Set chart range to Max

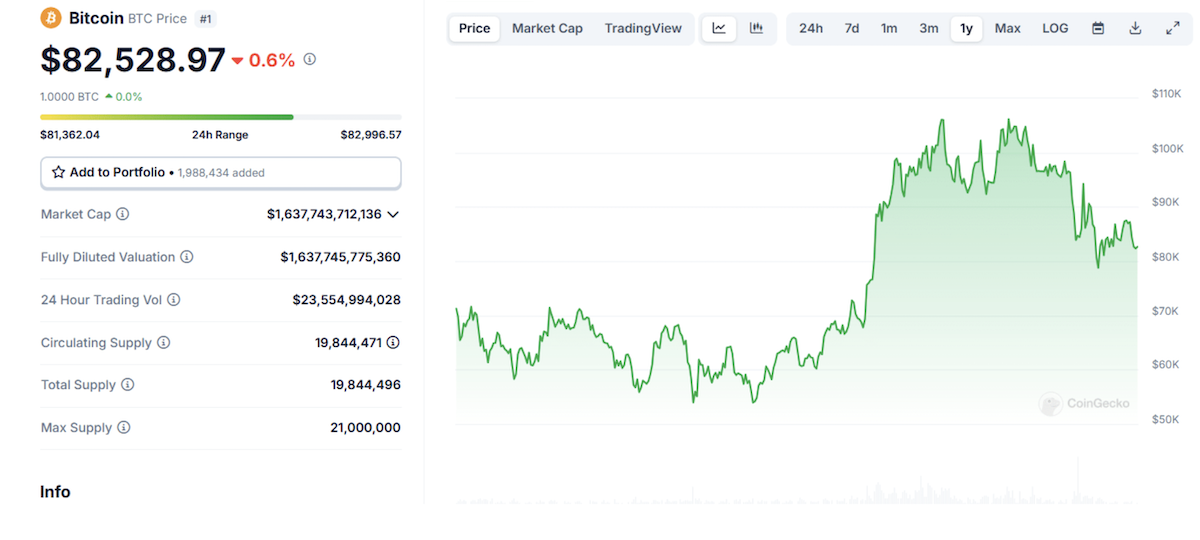click(1008, 28)
